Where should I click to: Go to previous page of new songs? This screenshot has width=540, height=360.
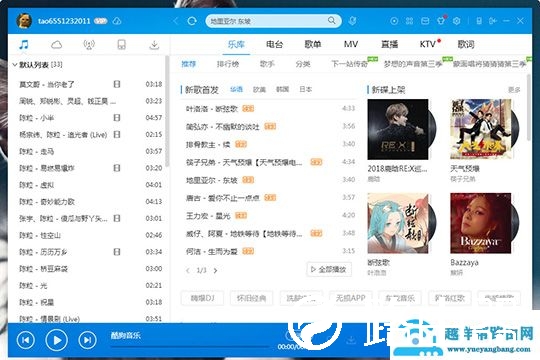(188, 270)
